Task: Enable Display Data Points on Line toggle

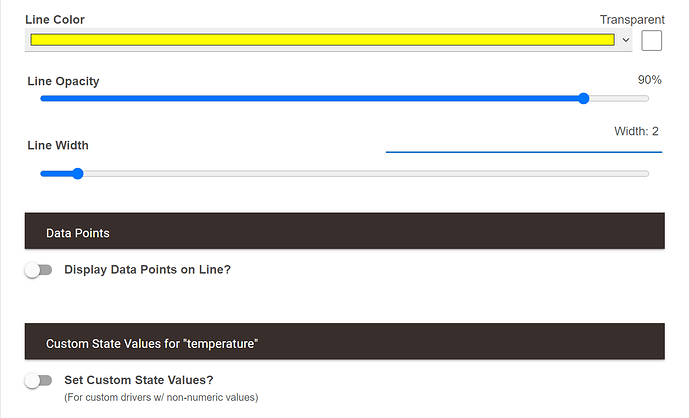Action: 38,270
